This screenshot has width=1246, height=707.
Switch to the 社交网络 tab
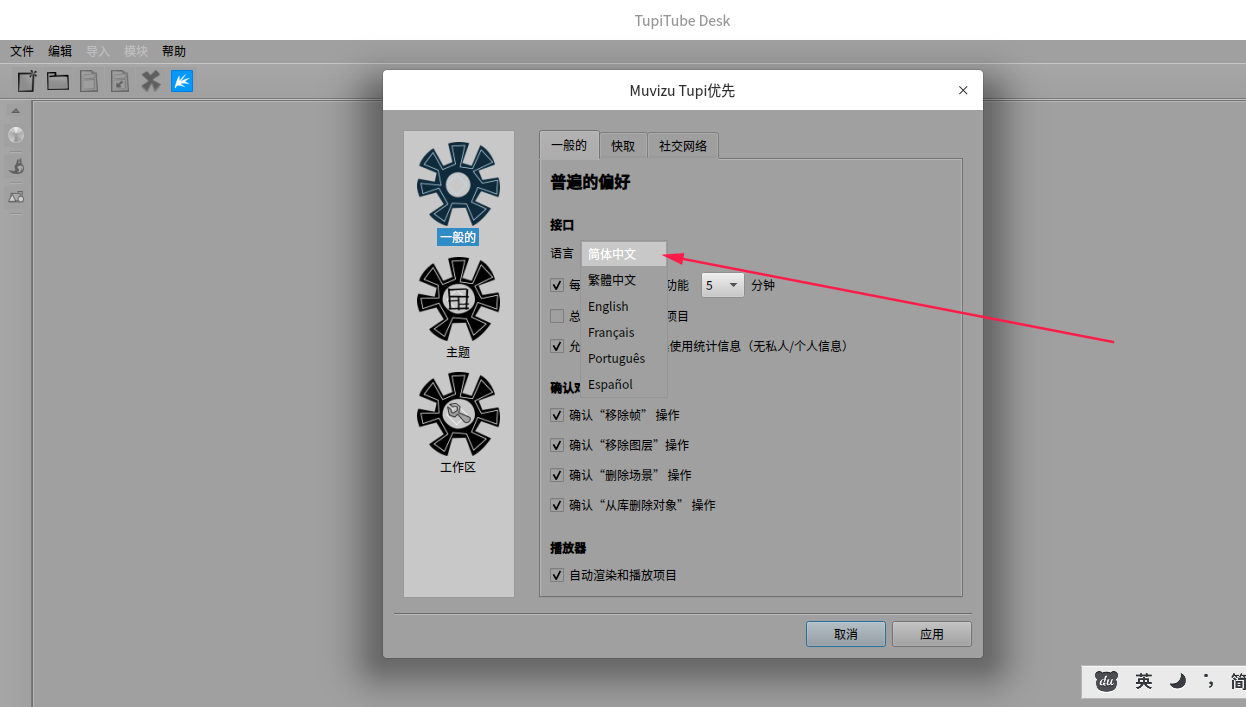pos(683,146)
